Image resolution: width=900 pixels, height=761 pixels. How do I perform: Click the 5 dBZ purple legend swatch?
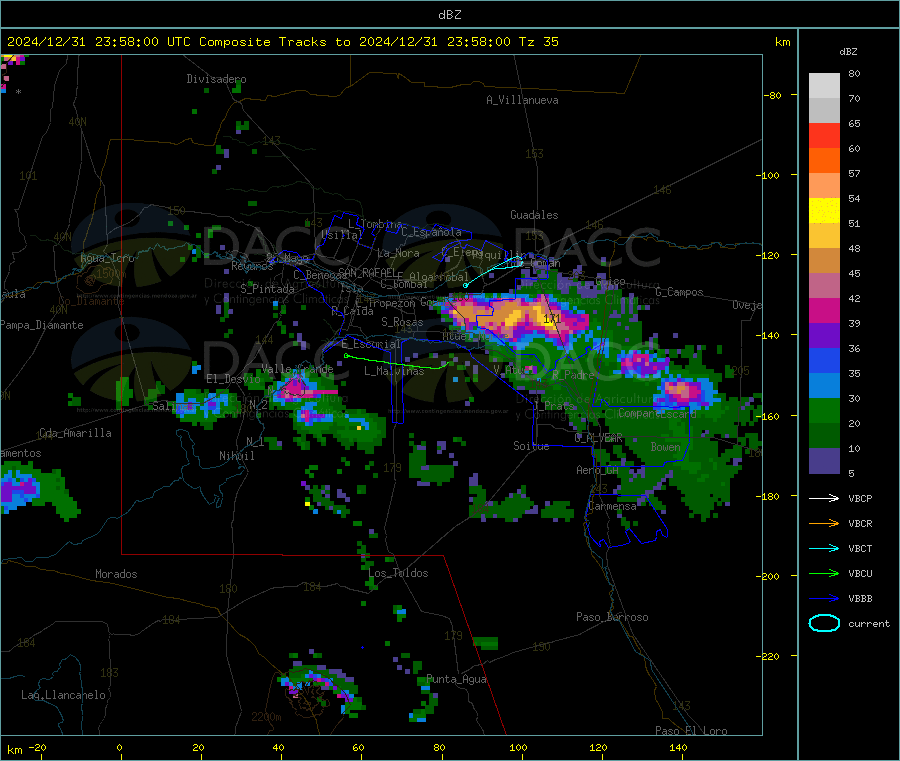click(x=824, y=461)
